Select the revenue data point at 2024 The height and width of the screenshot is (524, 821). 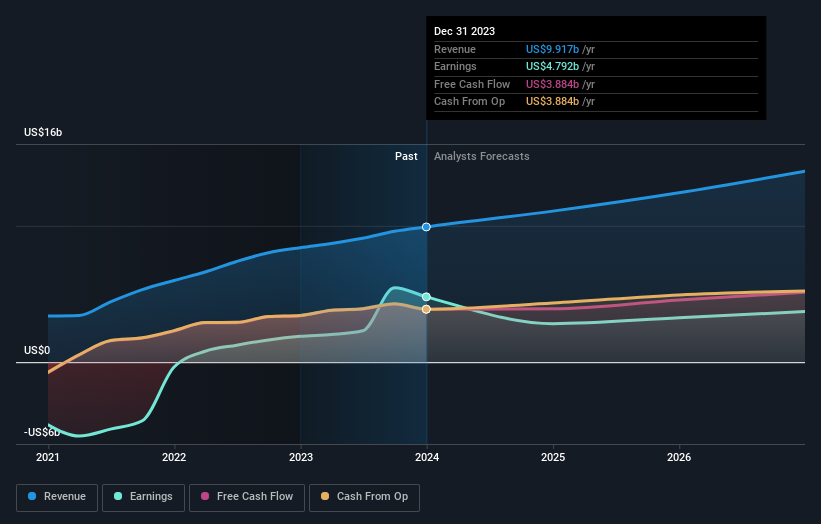tap(426, 227)
